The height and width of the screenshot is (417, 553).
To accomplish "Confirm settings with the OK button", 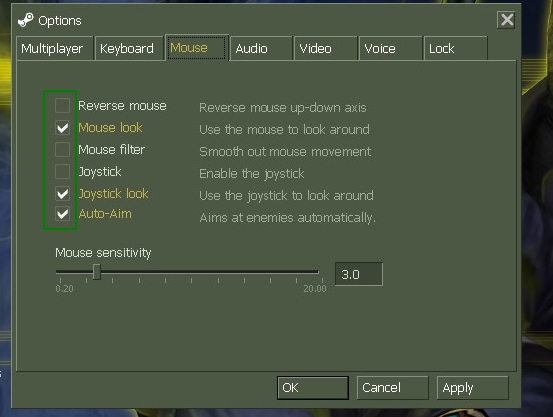I will pyautogui.click(x=313, y=388).
